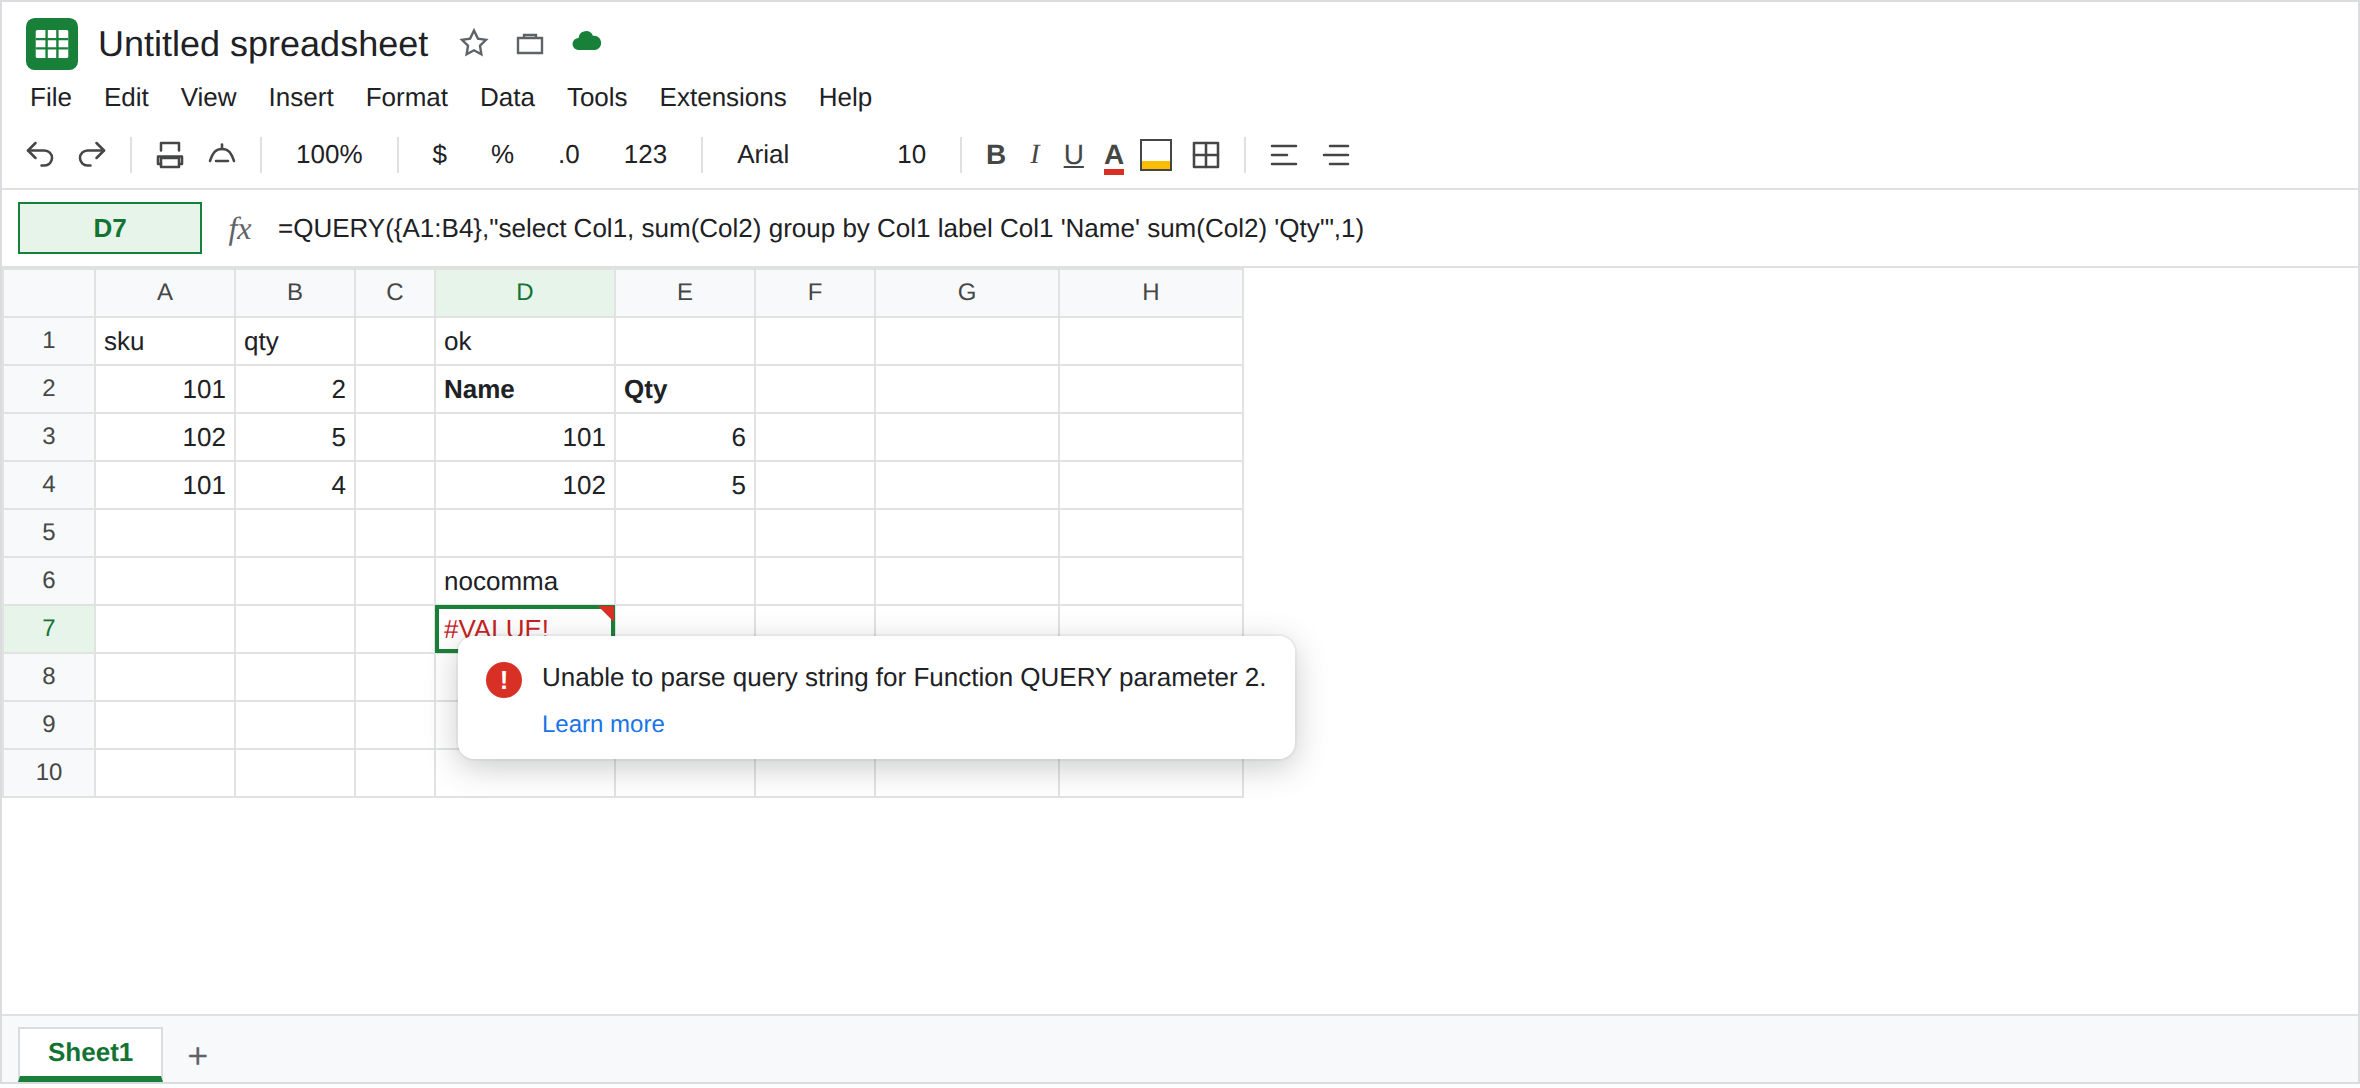2360x1088 pixels.
Task: Follow the Learn more error link
Action: [603, 724]
